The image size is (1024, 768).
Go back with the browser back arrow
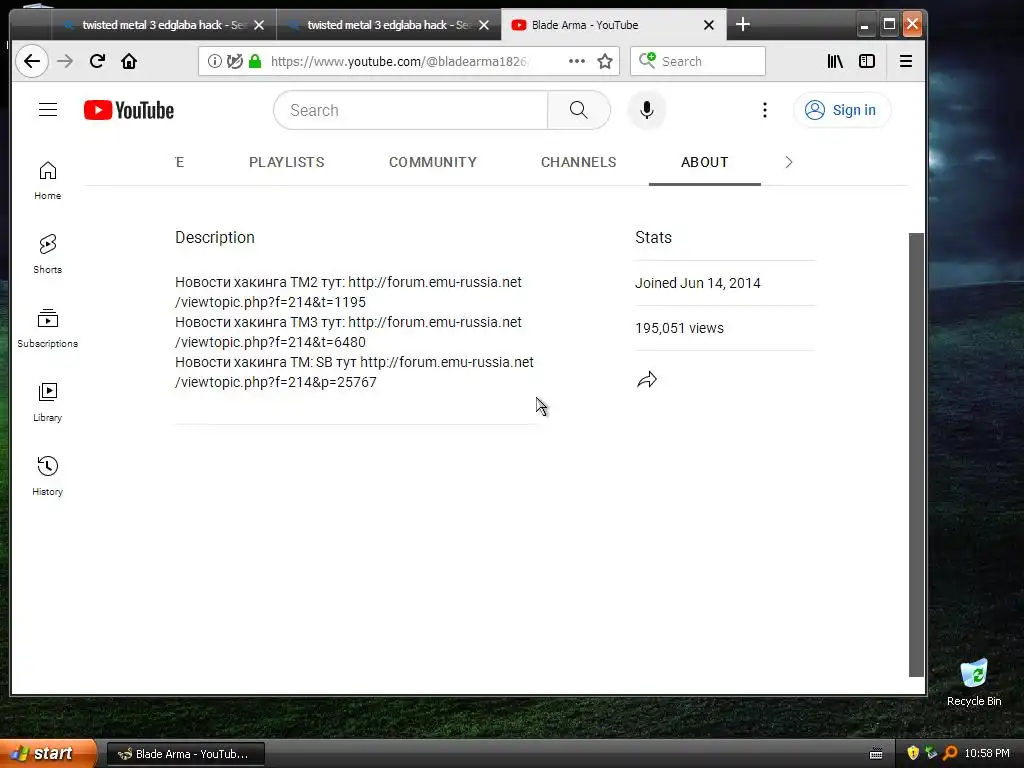click(x=31, y=61)
